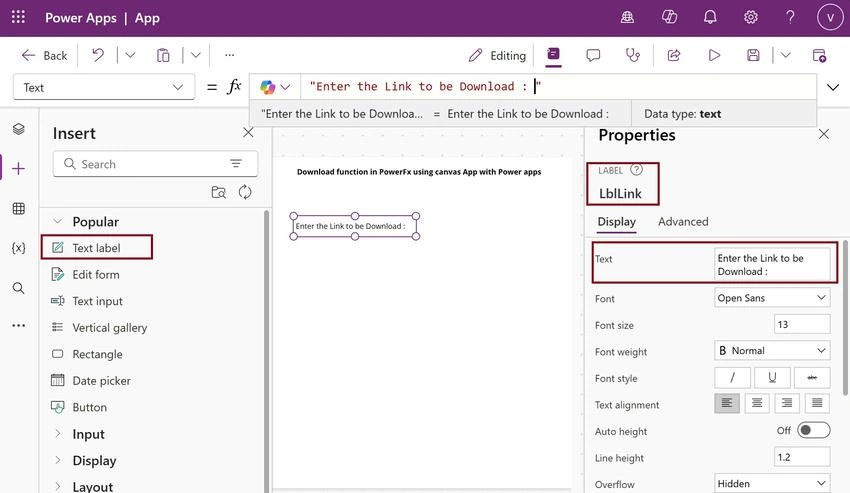Refresh the Insert component list
Screen dimensions: 850x493
coord(245,192)
